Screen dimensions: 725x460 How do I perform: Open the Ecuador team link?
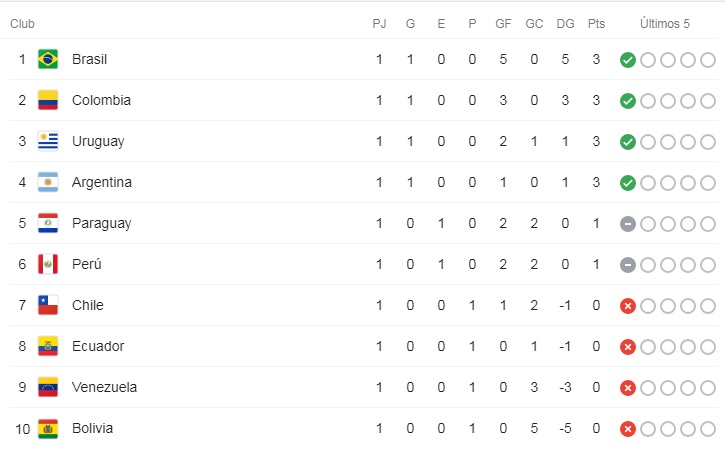[x=98, y=346]
